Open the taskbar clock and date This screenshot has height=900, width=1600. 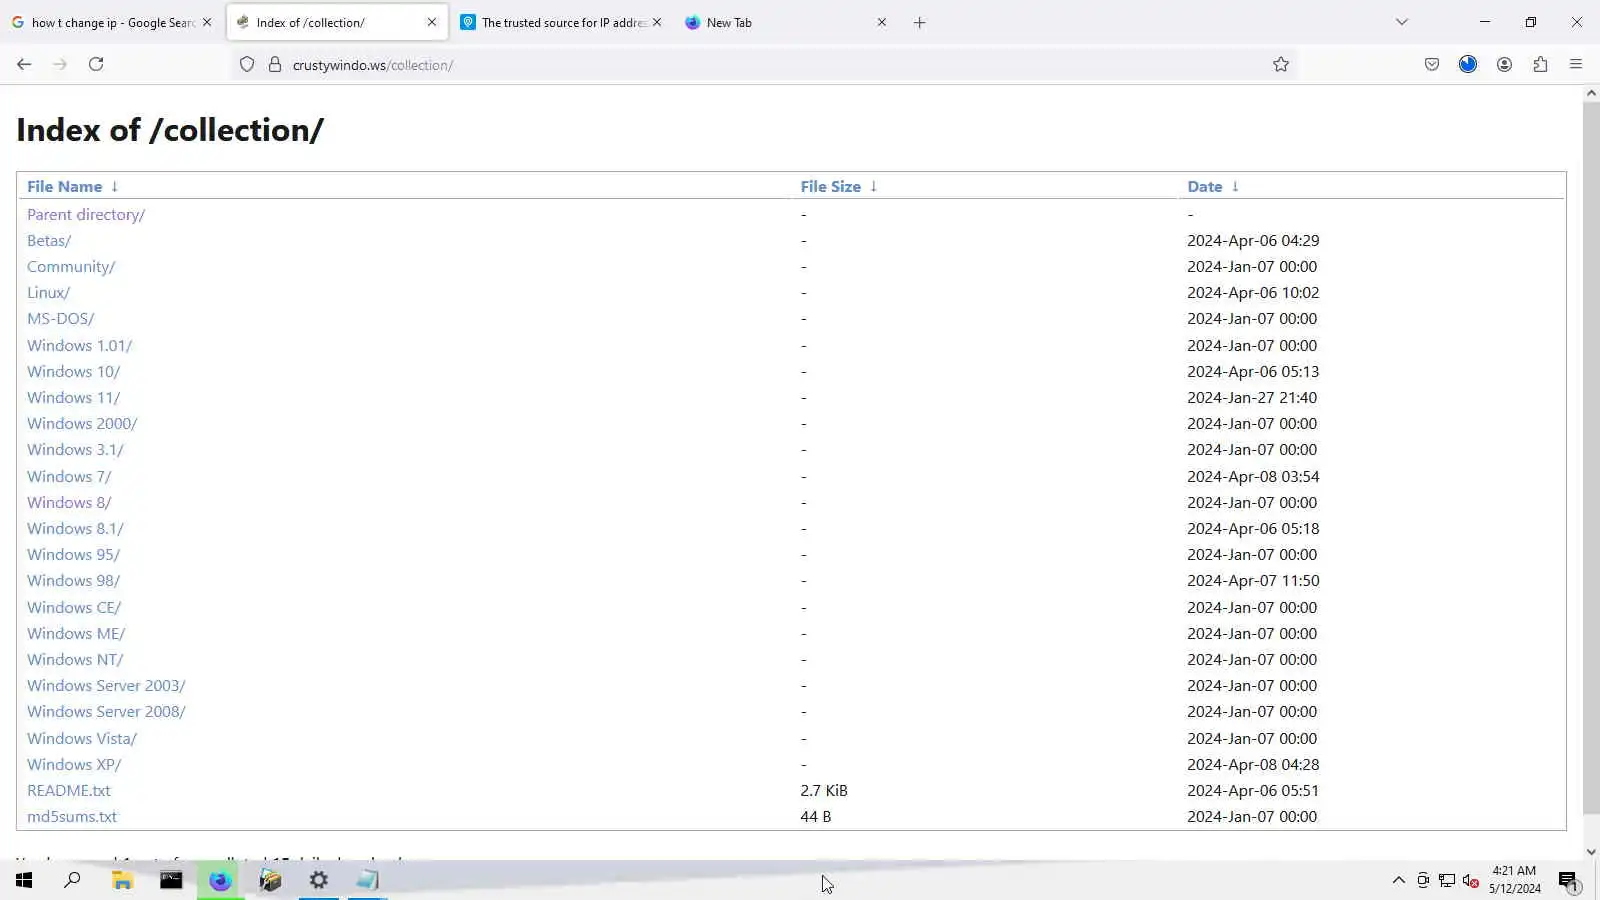(x=1515, y=880)
